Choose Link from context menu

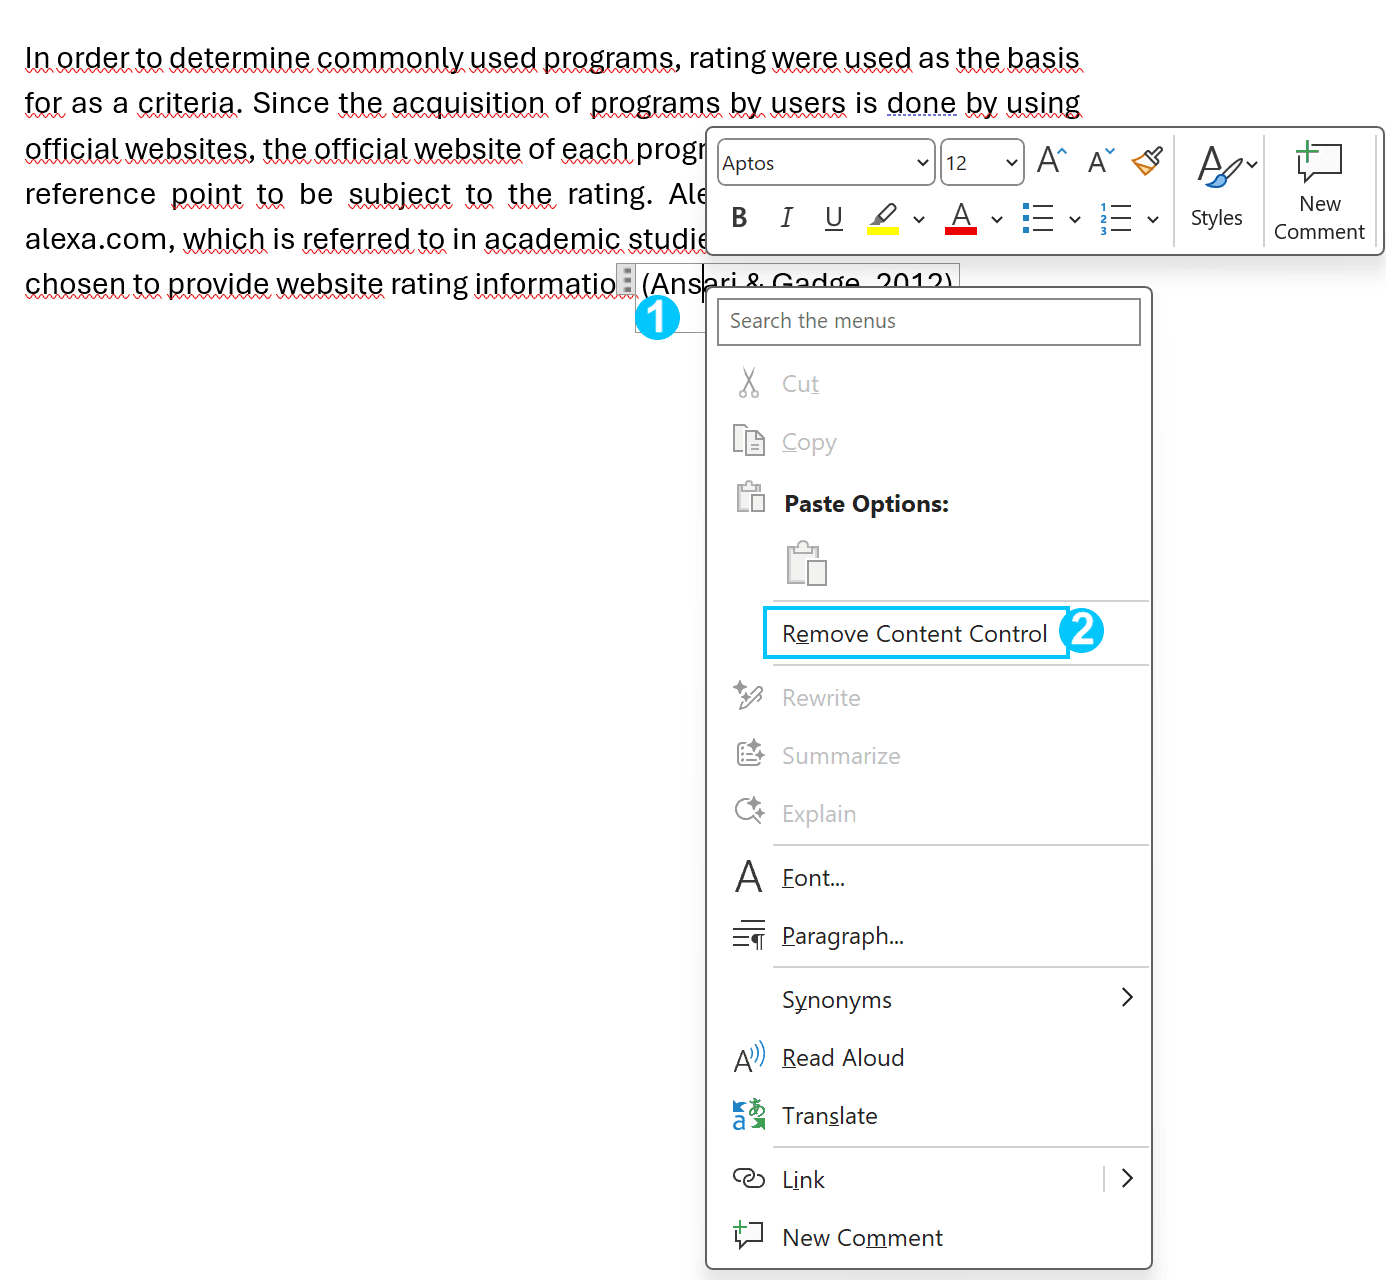[803, 1180]
